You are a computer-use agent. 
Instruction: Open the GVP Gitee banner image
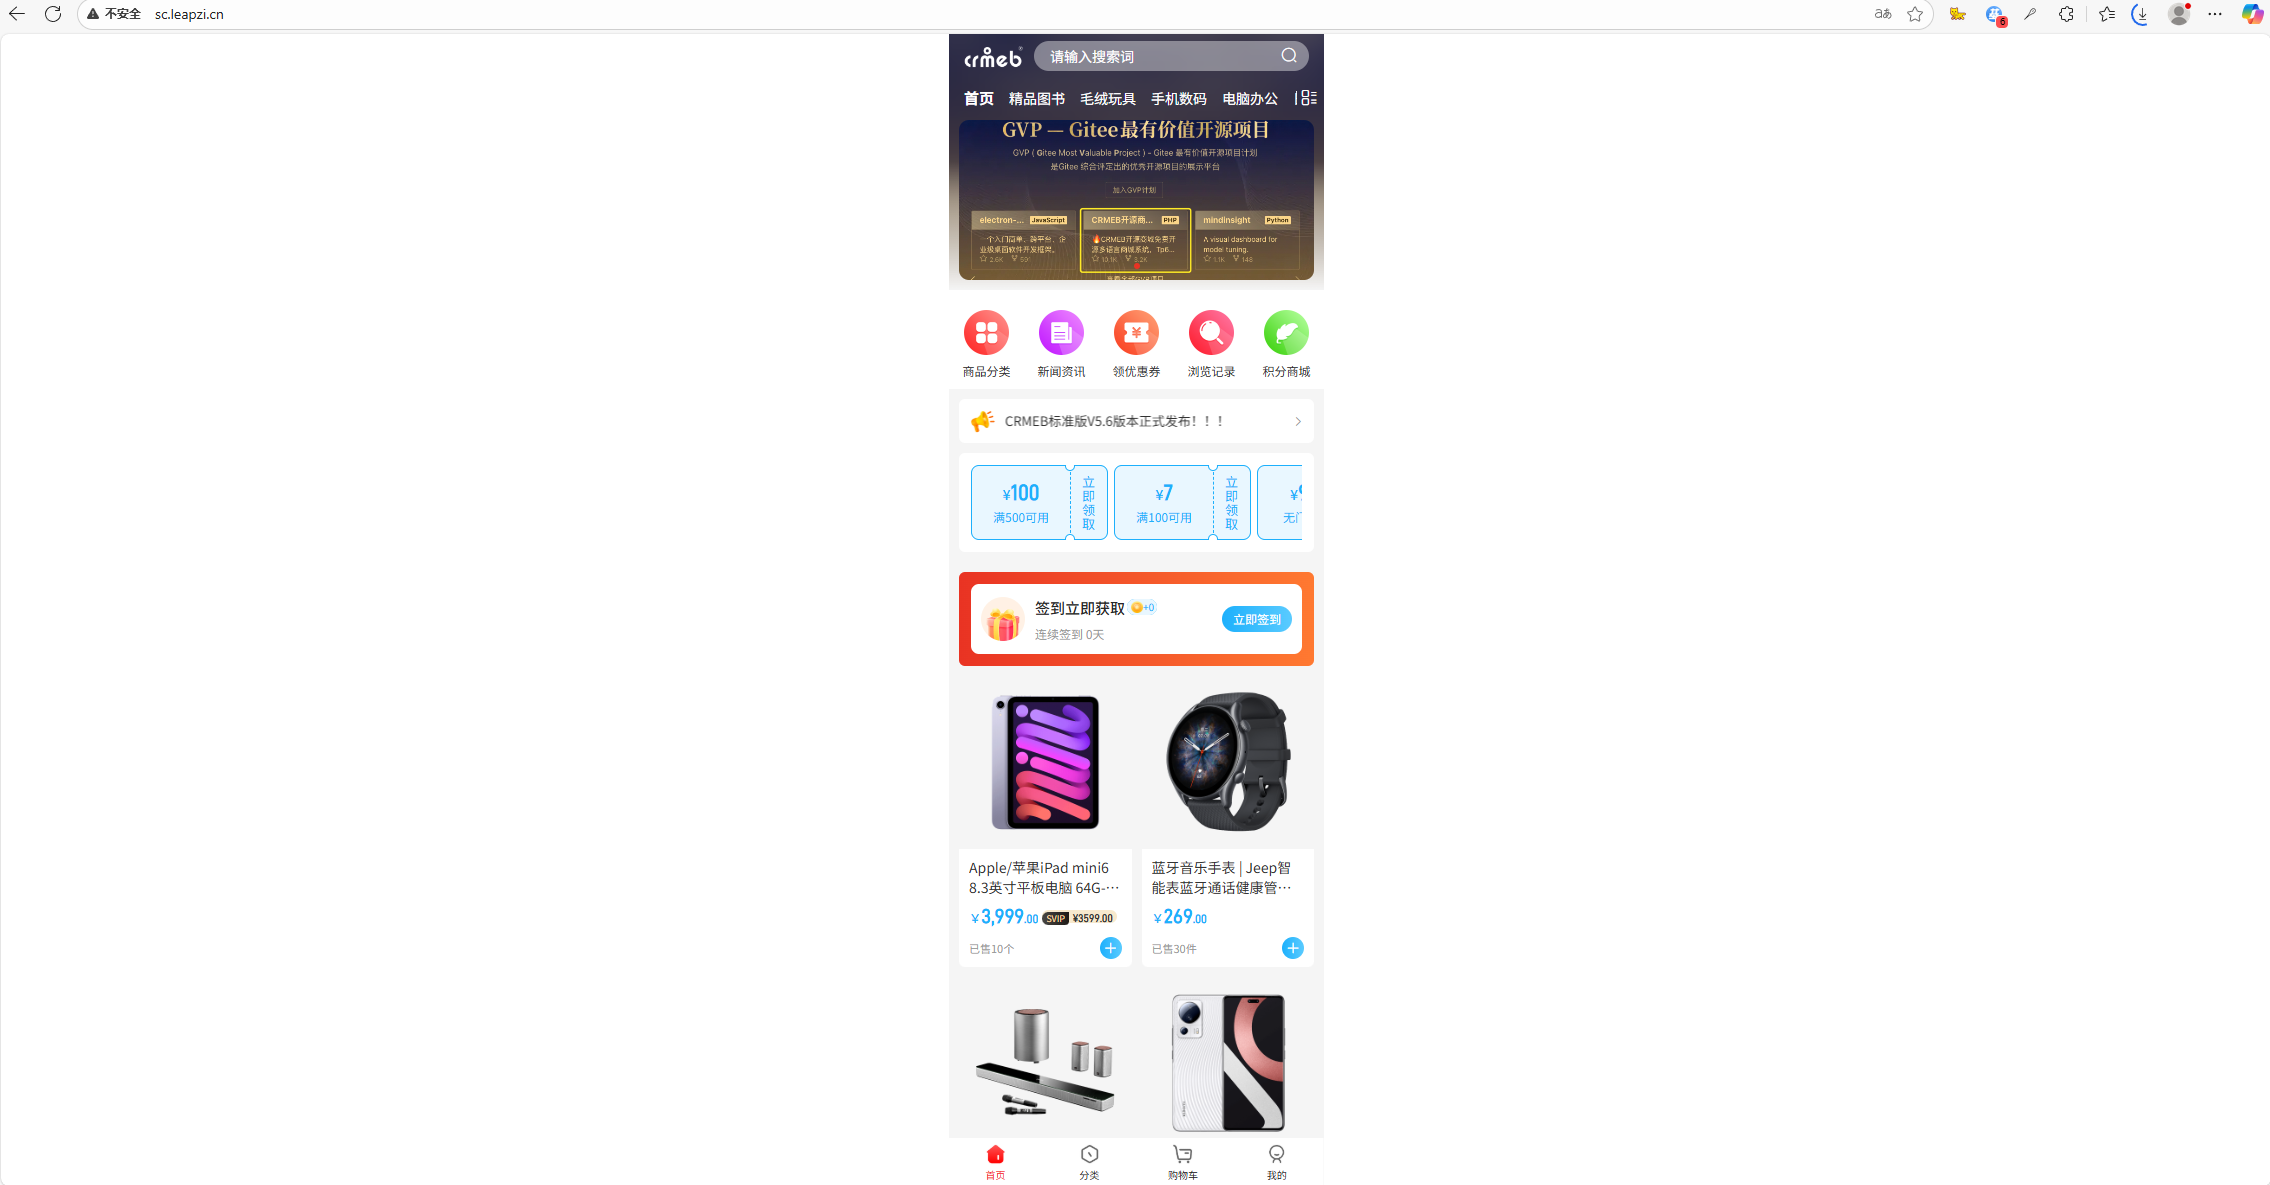coord(1136,200)
